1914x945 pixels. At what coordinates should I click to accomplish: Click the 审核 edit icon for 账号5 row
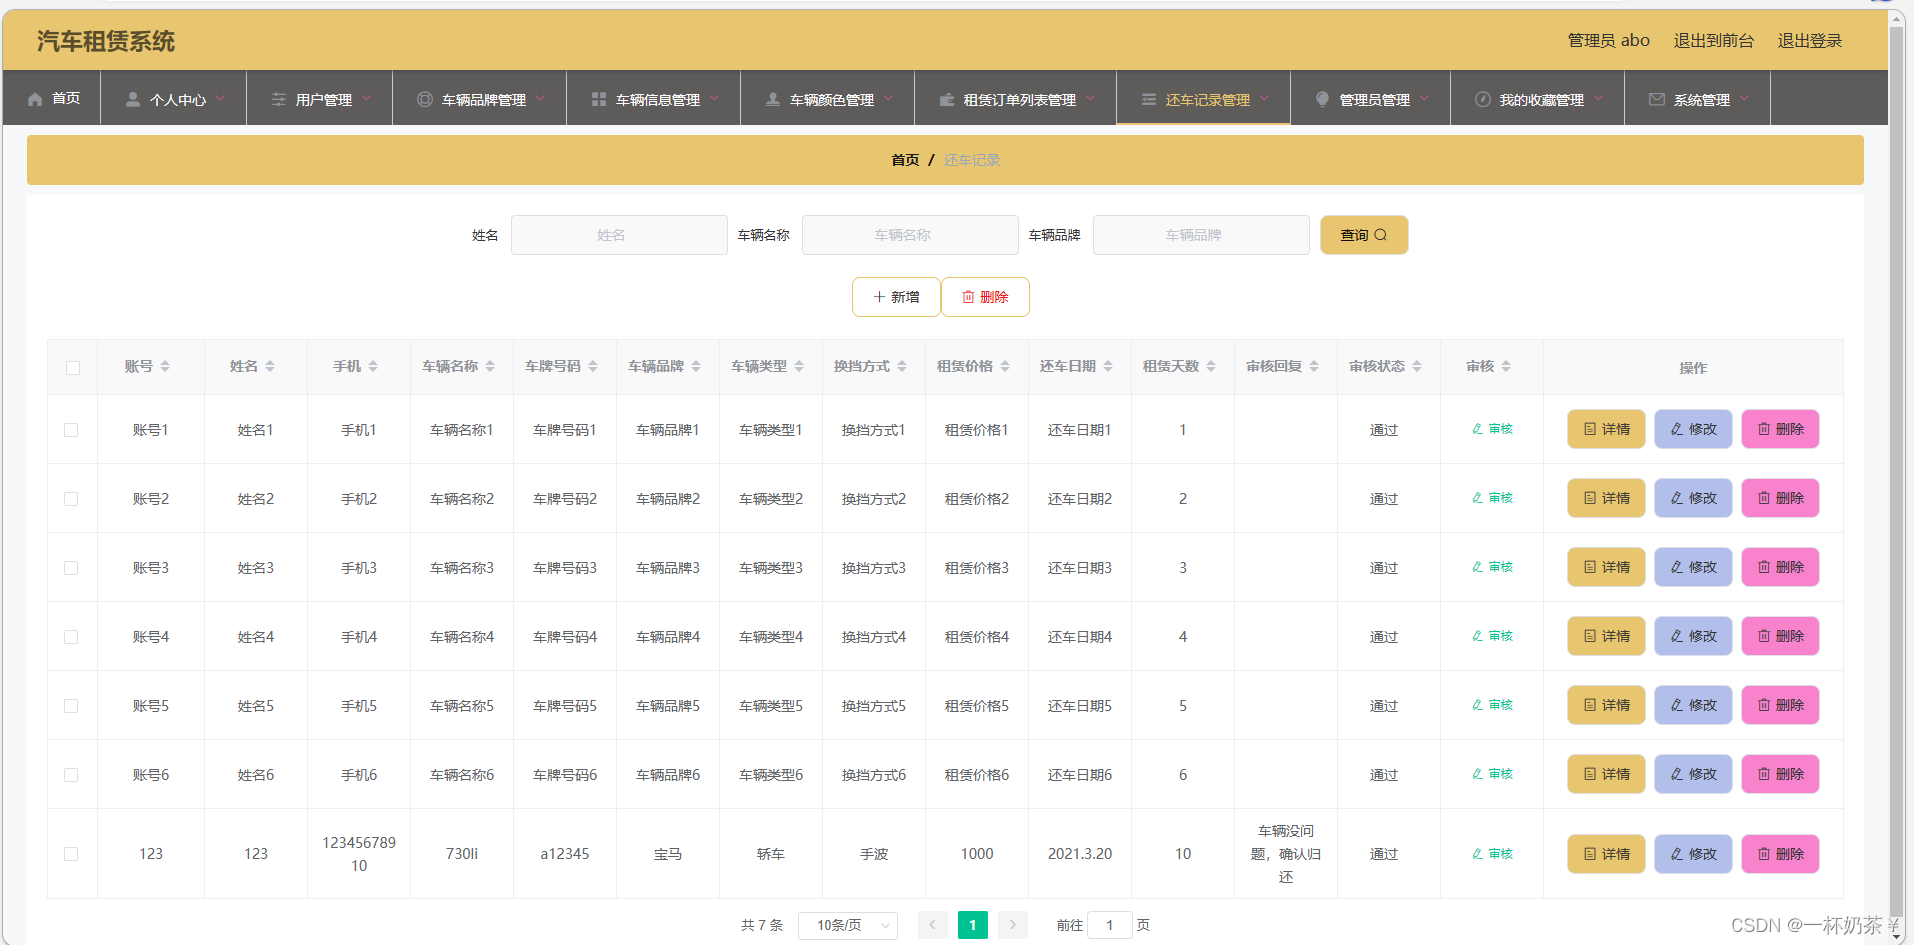(1477, 705)
